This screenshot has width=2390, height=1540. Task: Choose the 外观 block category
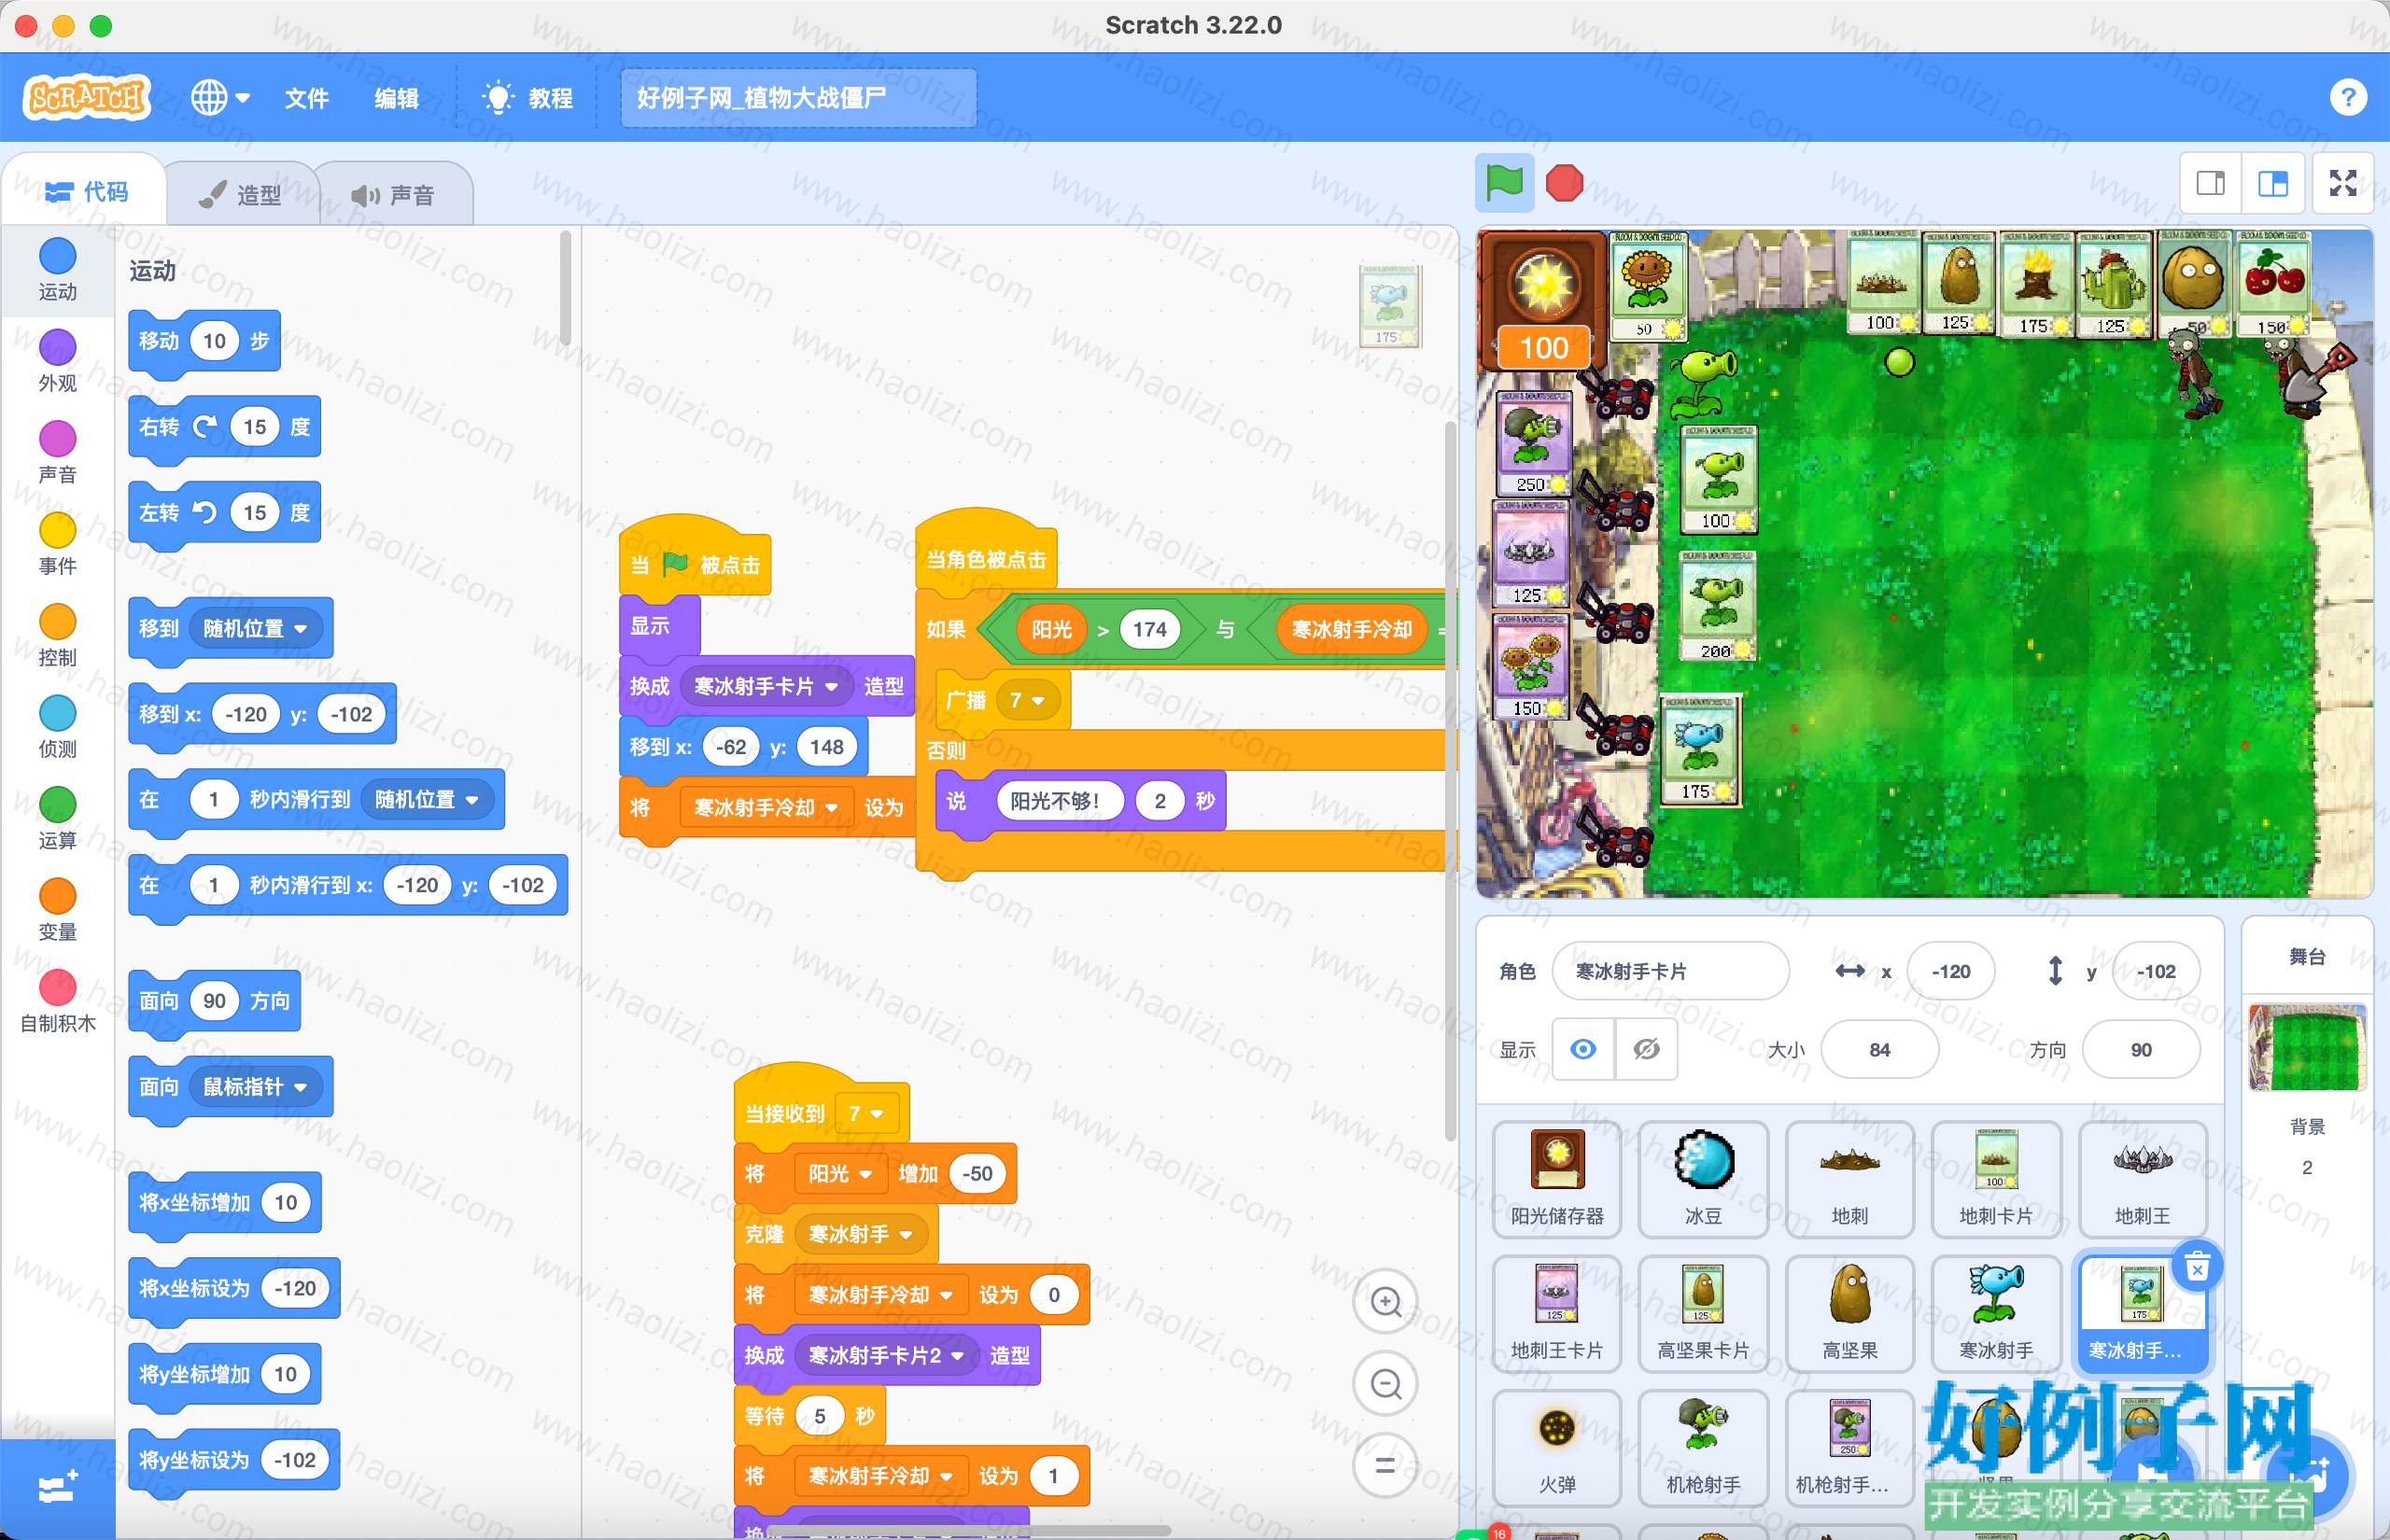pos(57,361)
